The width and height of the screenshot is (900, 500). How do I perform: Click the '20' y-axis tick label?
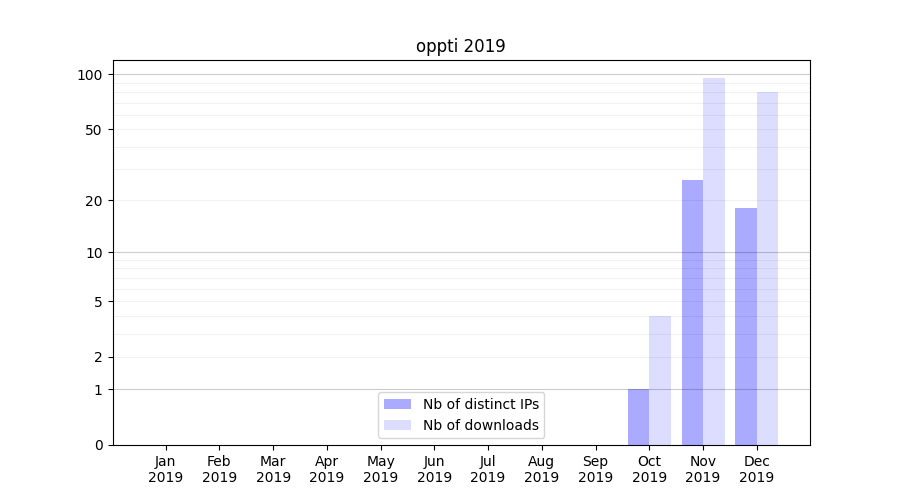[94, 201]
